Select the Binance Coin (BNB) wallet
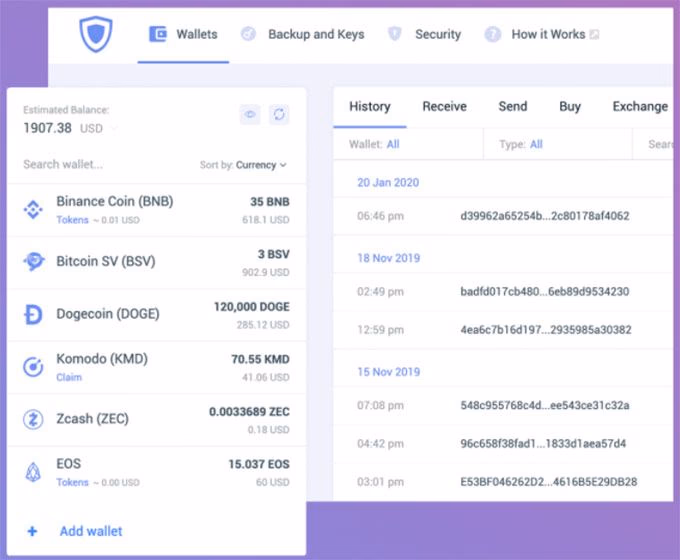 pyautogui.click(x=114, y=201)
